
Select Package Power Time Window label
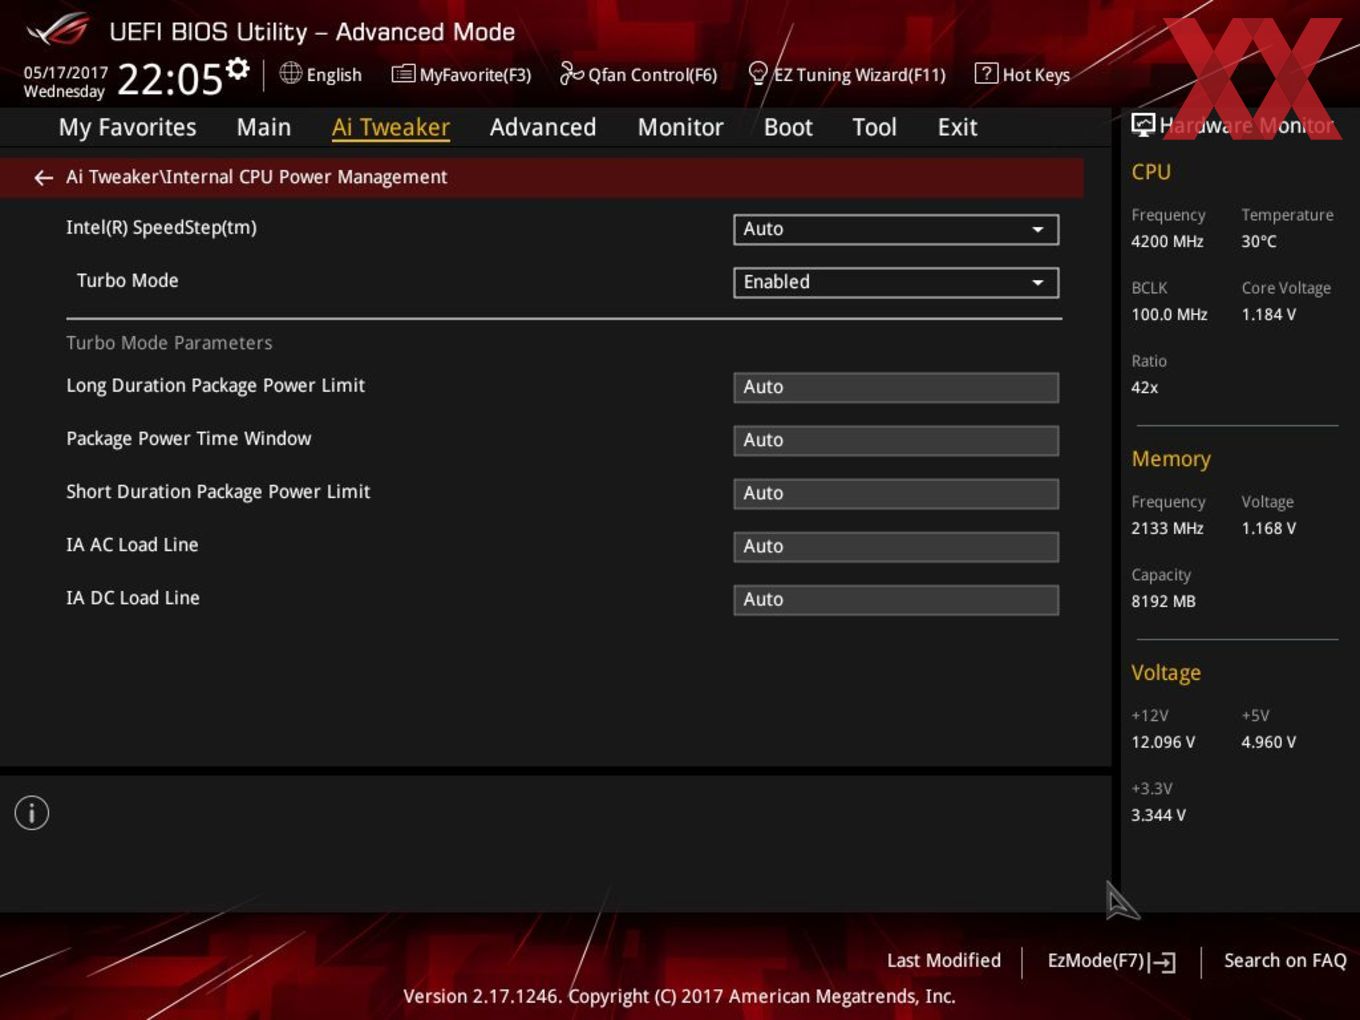point(188,439)
